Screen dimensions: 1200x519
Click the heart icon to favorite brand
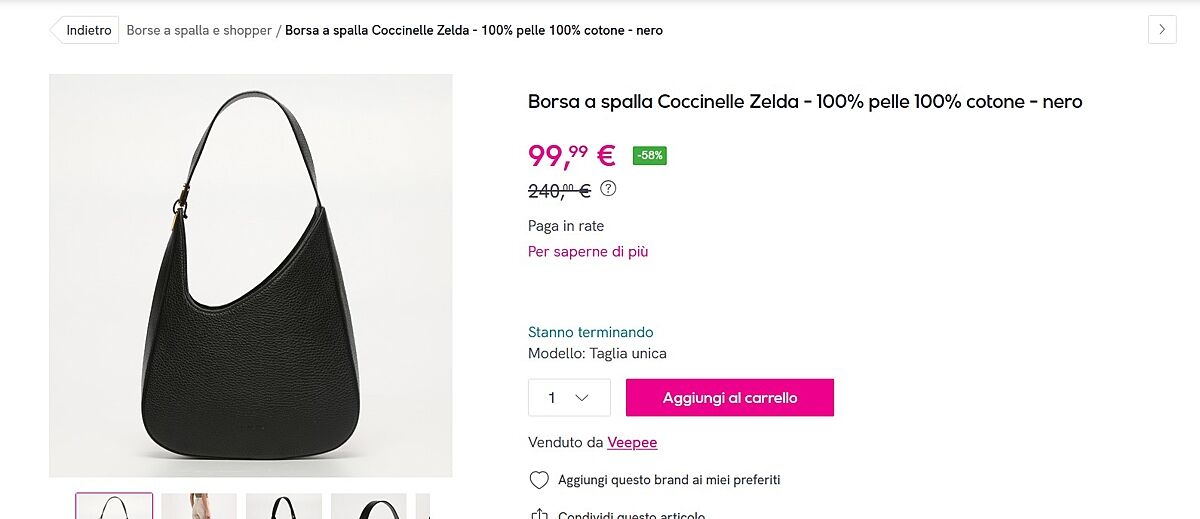pos(539,480)
